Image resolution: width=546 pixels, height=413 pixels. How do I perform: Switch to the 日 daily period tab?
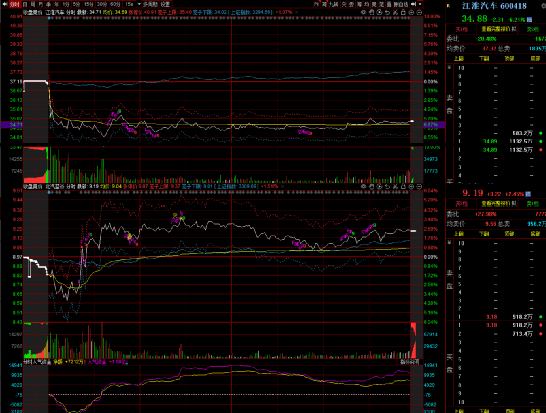click(x=25, y=4)
